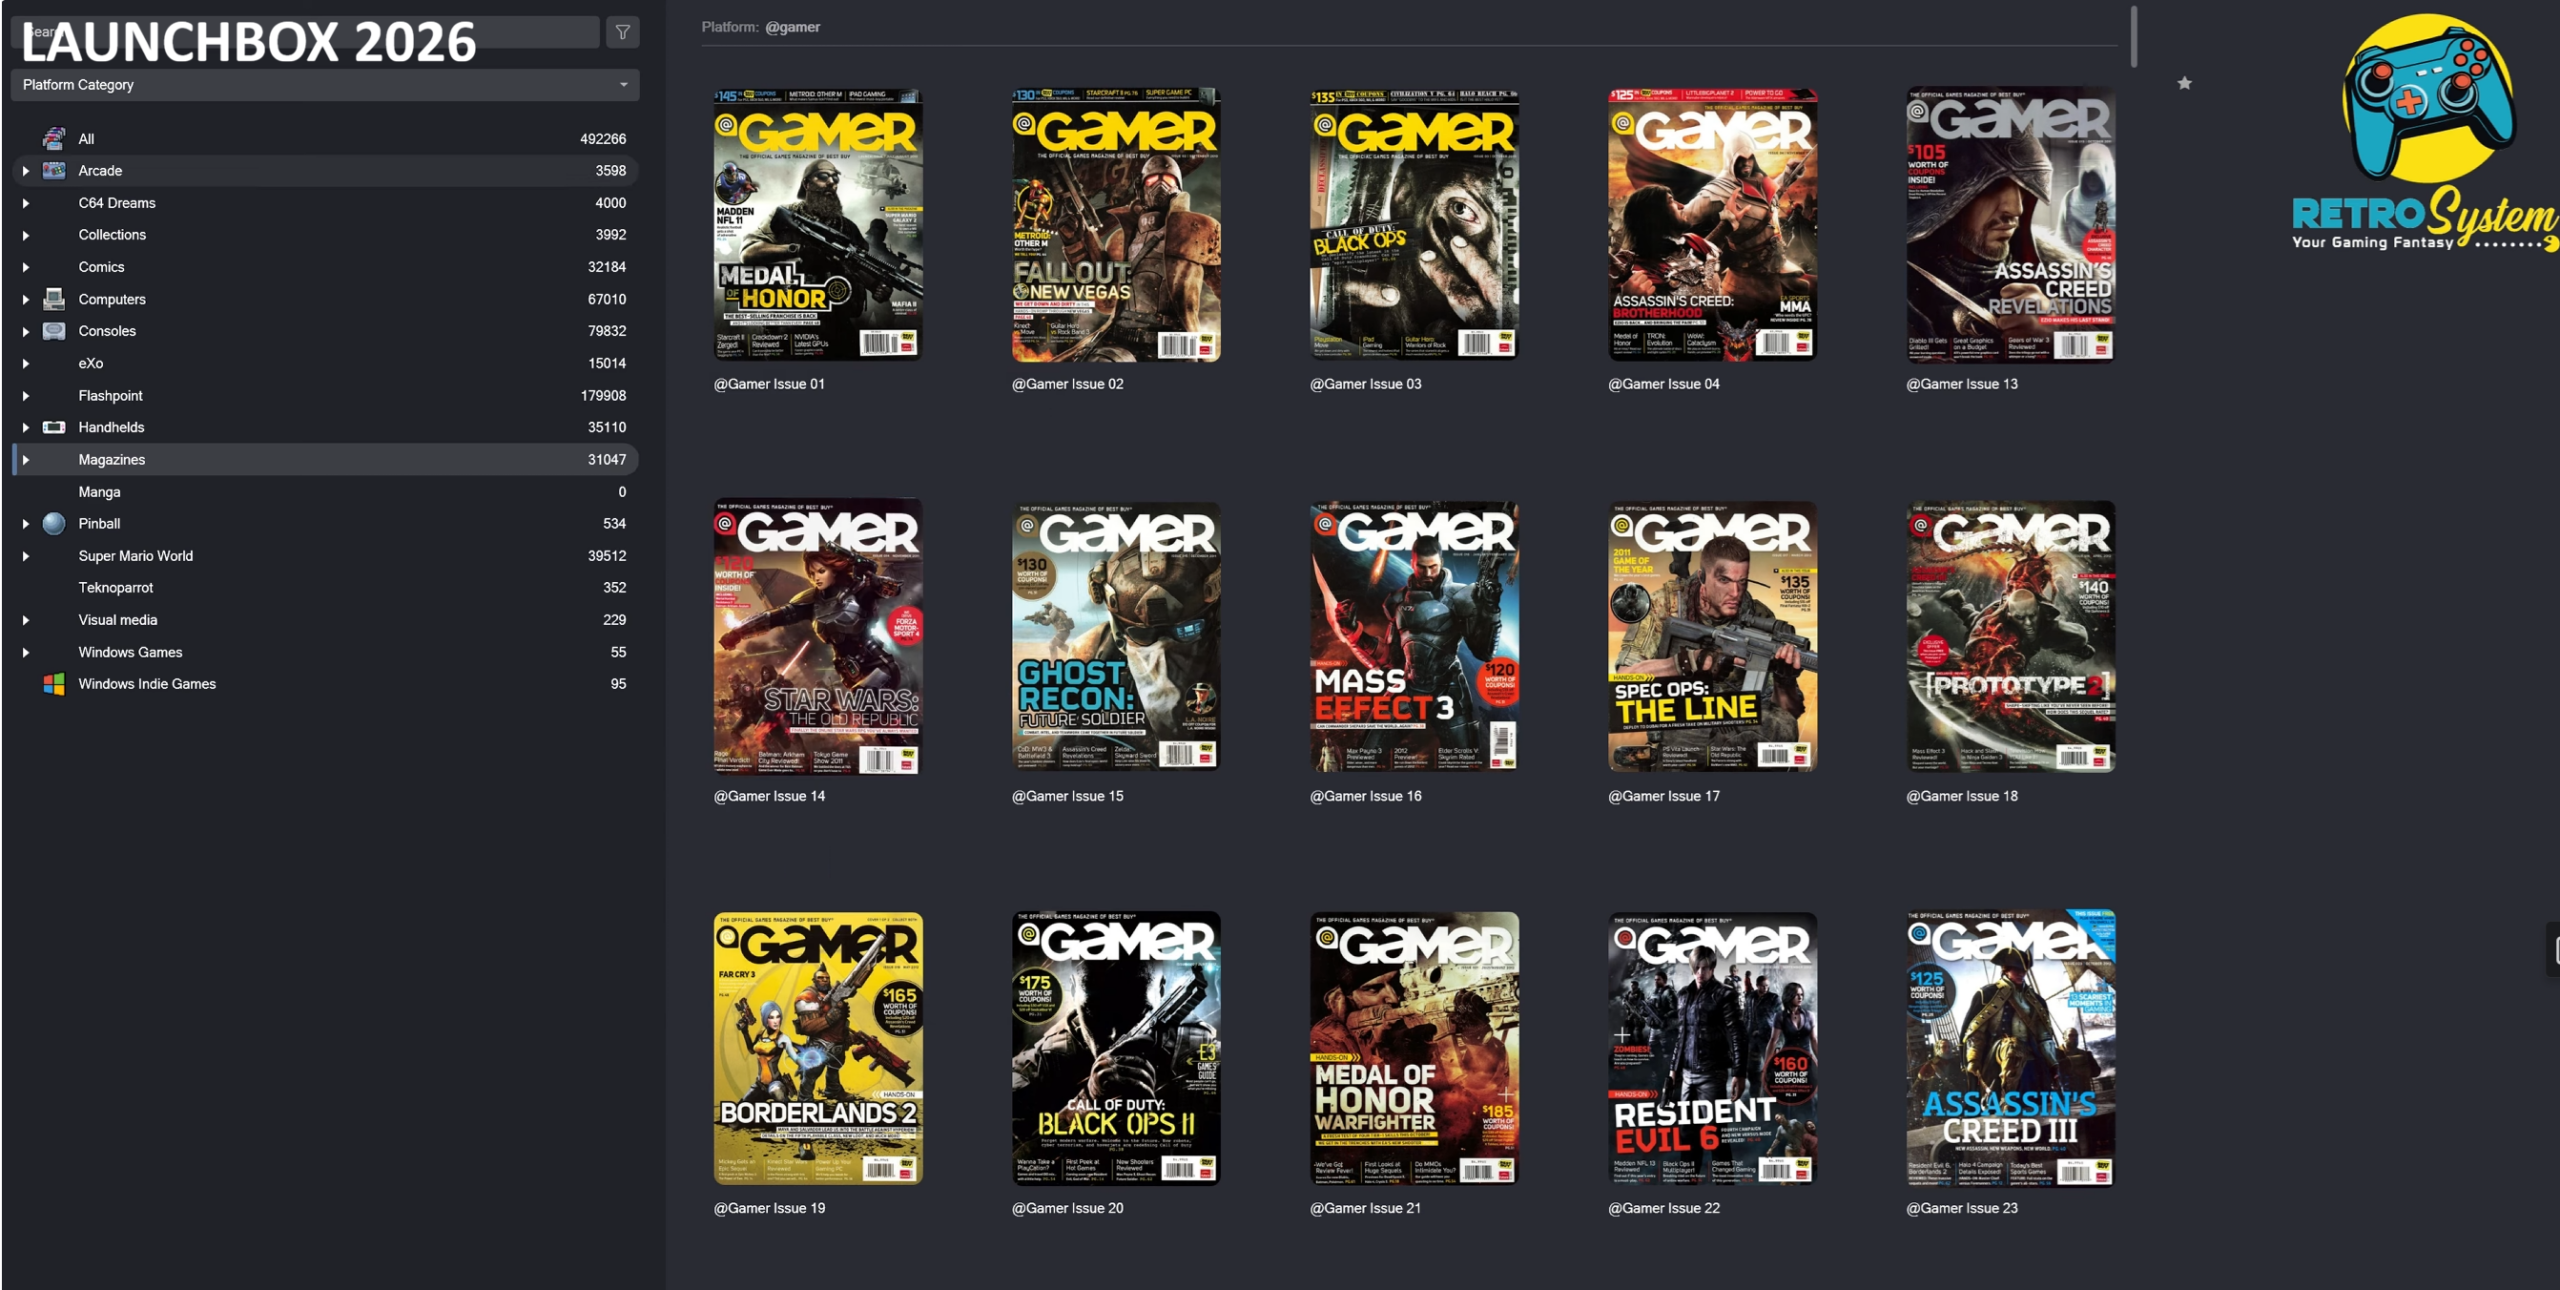This screenshot has width=2560, height=1290.
Task: Expand the Pinball tree node
Action: (x=26, y=524)
